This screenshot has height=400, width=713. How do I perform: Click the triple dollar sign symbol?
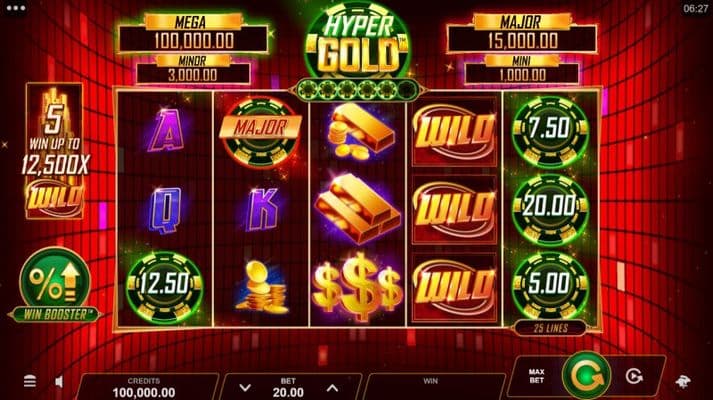[x=358, y=286]
